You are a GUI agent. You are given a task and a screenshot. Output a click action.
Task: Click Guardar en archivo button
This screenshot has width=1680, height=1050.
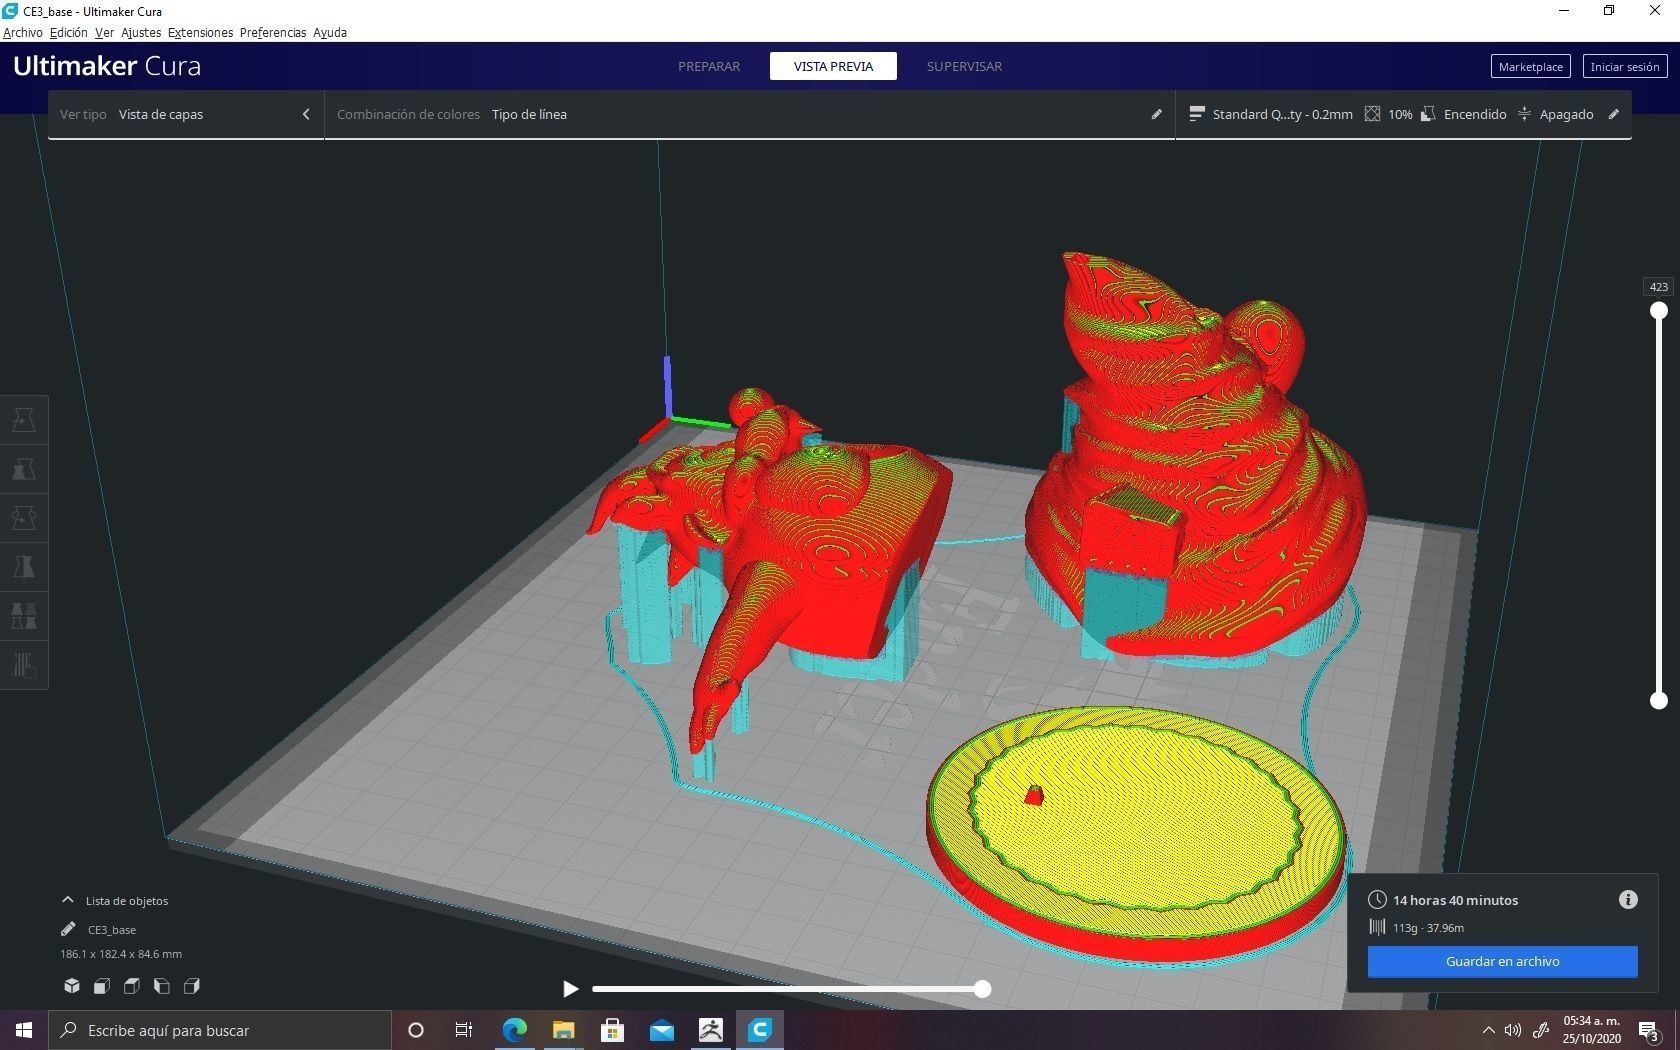pos(1502,961)
